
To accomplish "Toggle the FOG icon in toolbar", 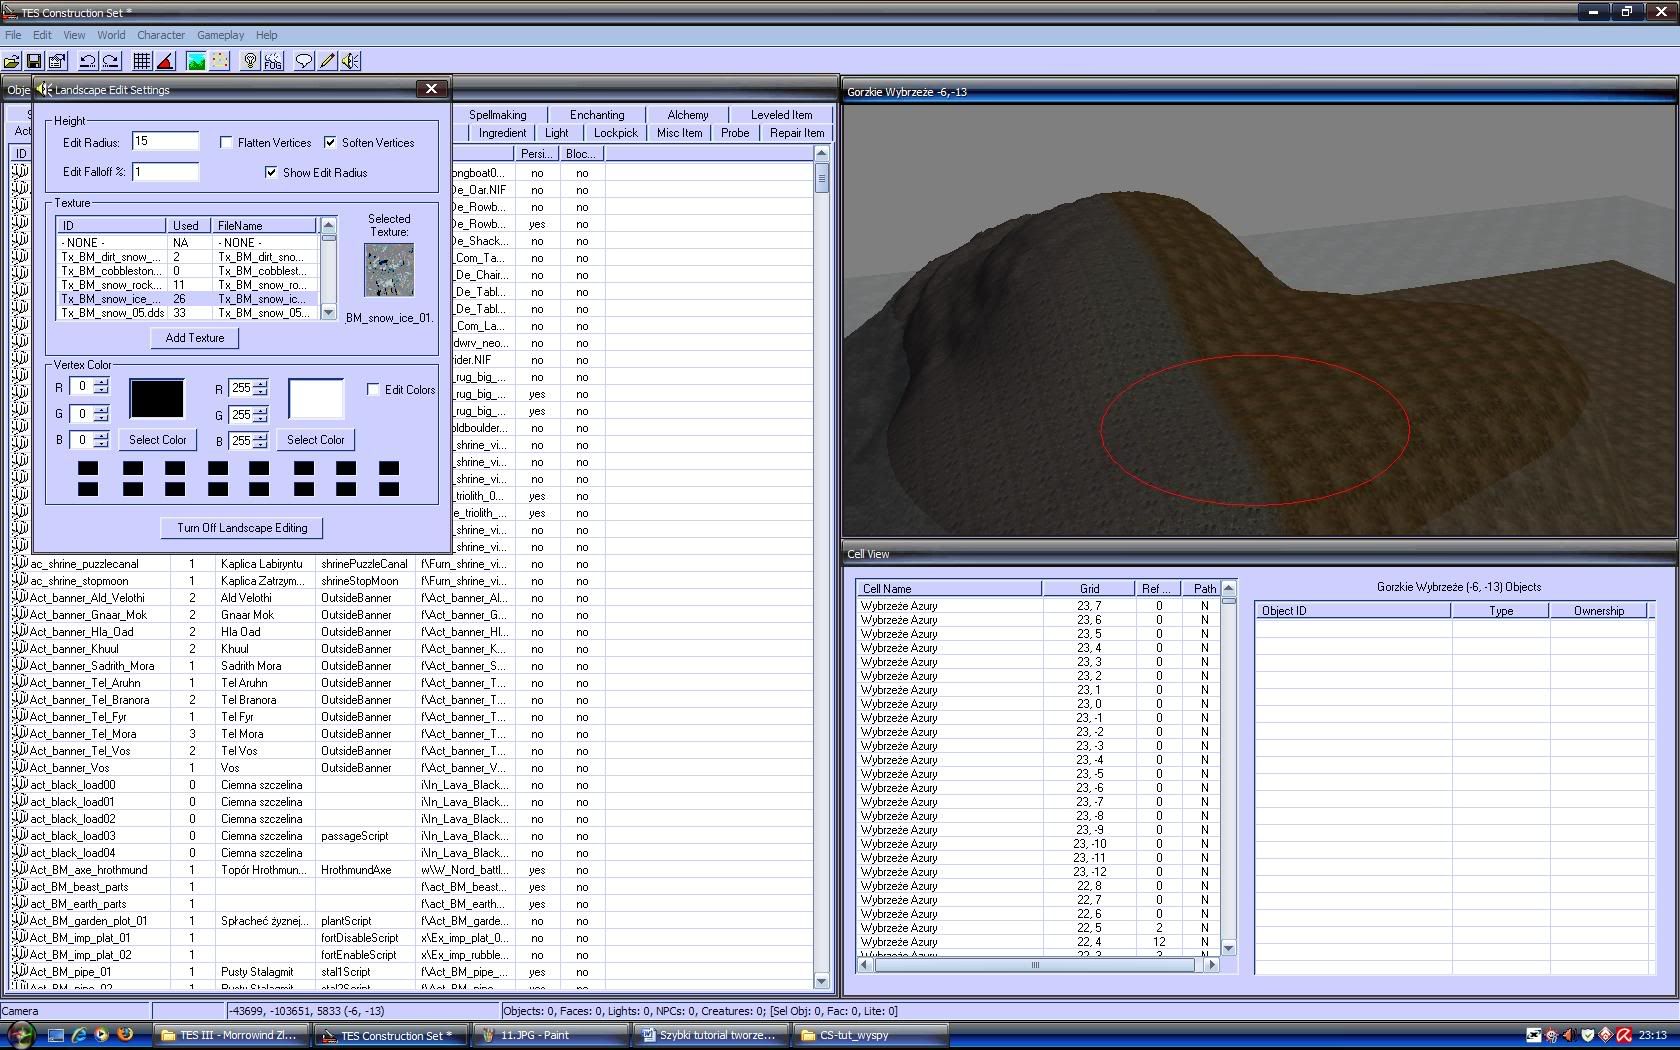I will (x=273, y=61).
